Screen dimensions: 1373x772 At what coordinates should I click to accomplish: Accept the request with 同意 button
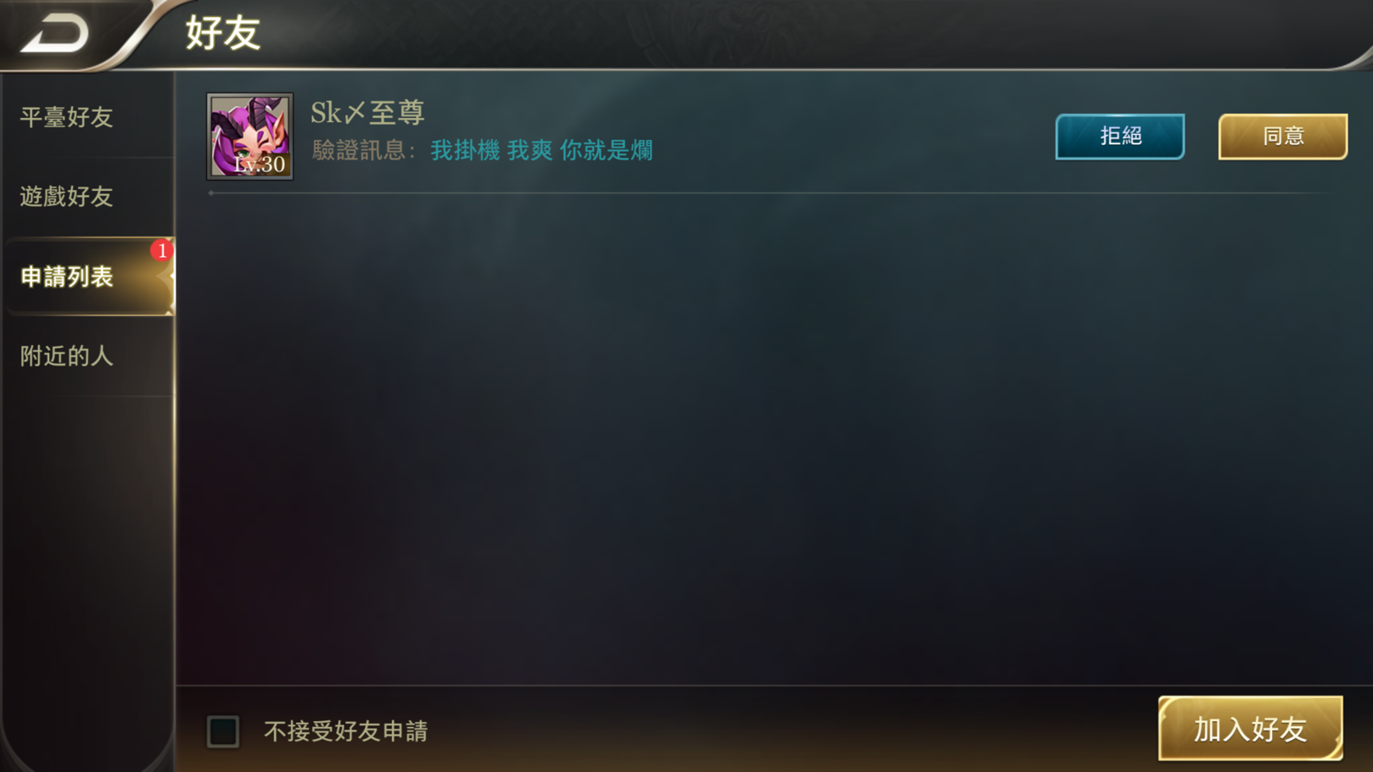coord(1283,136)
